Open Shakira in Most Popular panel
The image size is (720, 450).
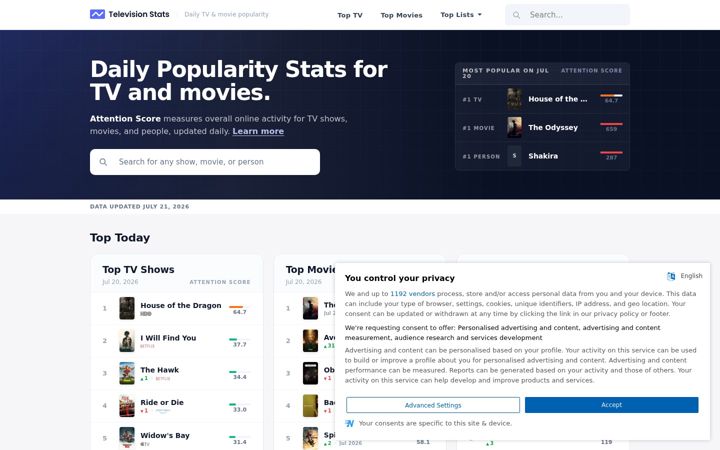point(543,156)
